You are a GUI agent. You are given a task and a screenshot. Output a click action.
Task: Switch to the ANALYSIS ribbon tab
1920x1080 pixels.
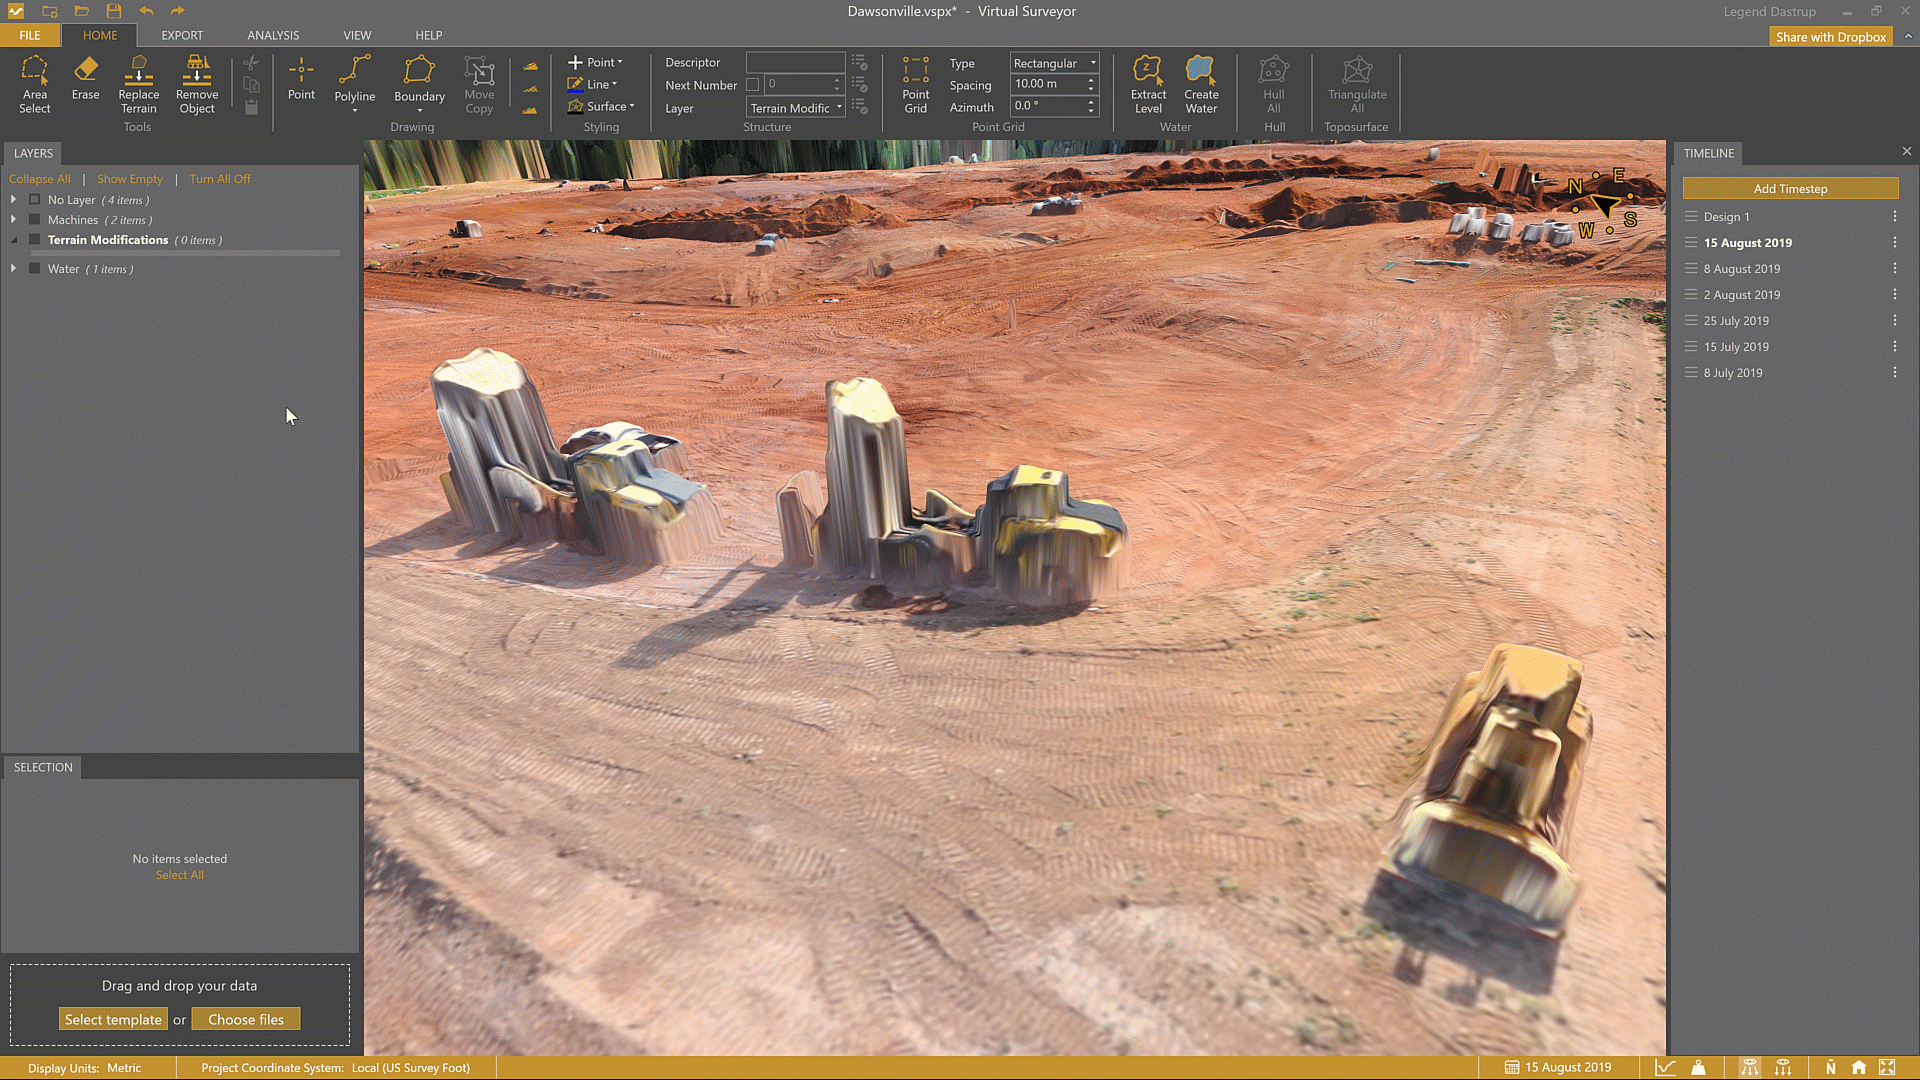273,35
